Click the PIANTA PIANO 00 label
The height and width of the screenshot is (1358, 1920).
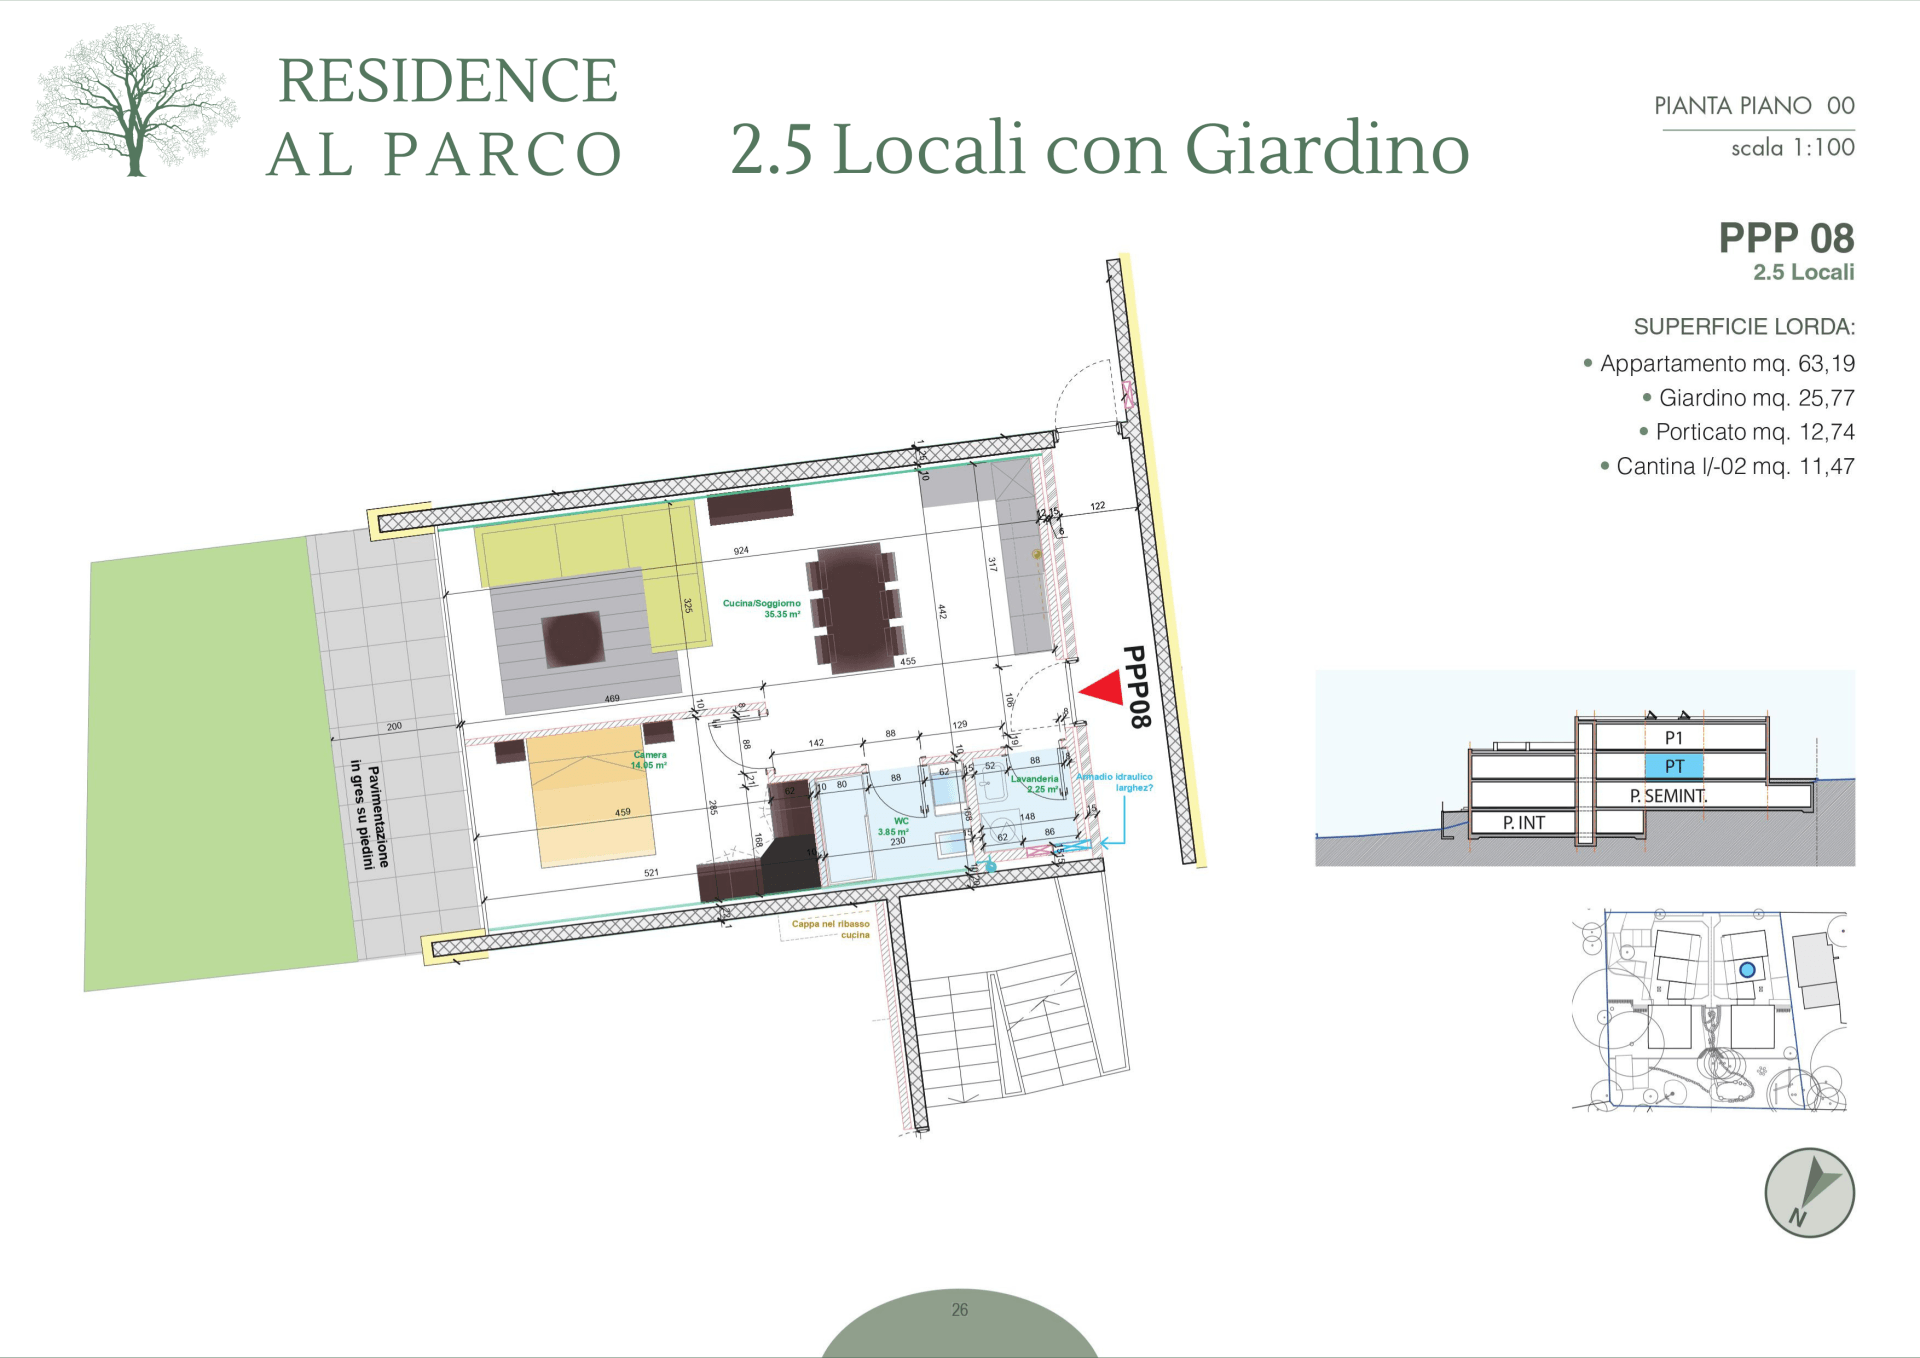1754,105
